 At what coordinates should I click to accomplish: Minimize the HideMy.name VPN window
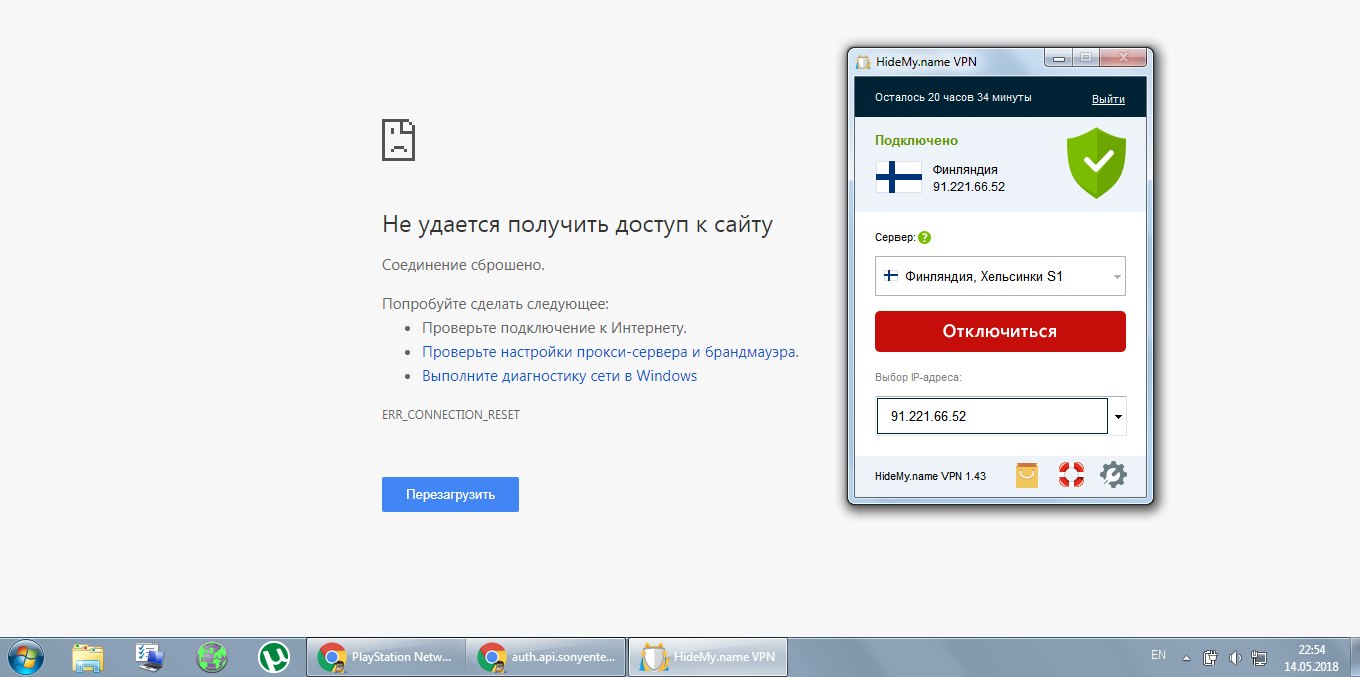pyautogui.click(x=1059, y=58)
